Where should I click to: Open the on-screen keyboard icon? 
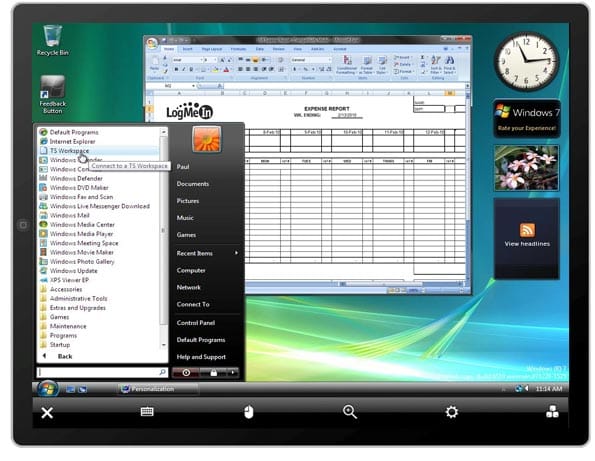pos(147,412)
